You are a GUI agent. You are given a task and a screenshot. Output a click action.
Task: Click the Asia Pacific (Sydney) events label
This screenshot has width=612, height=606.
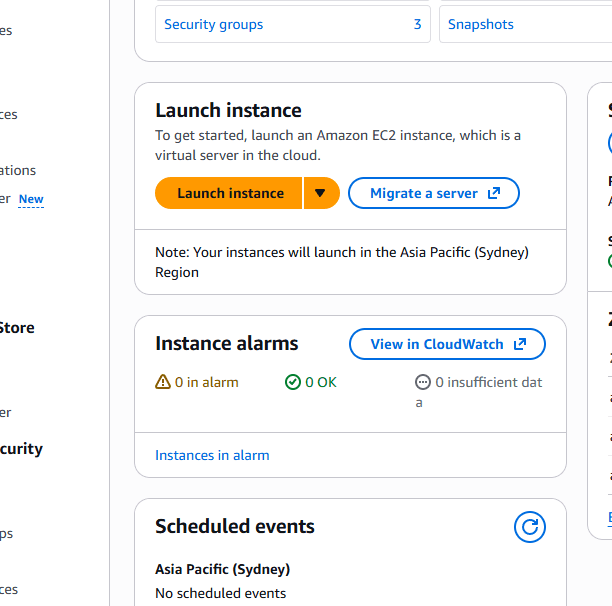pos(222,569)
